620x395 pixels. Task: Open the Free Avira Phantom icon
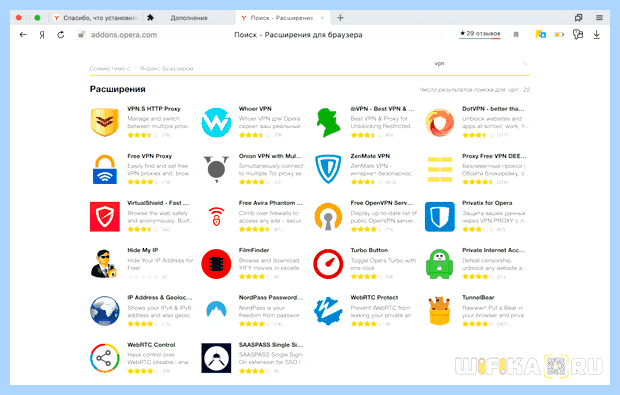216,217
